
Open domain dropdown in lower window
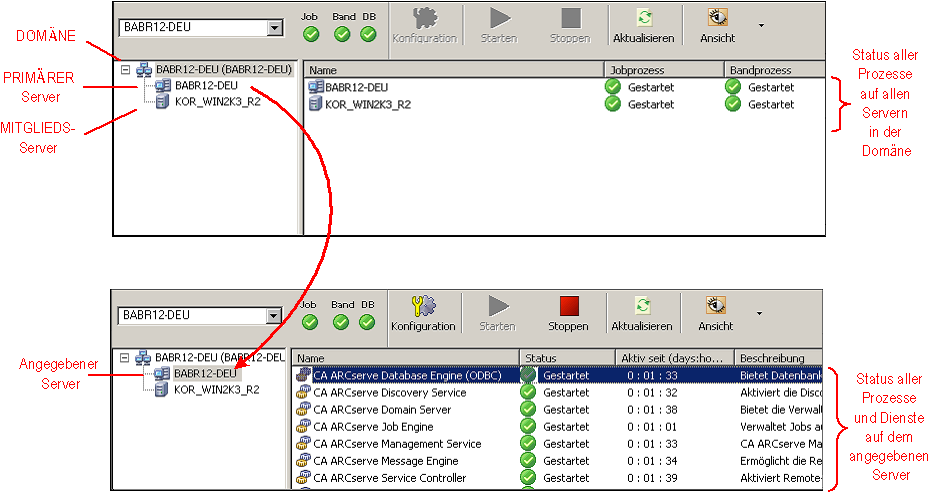point(273,315)
